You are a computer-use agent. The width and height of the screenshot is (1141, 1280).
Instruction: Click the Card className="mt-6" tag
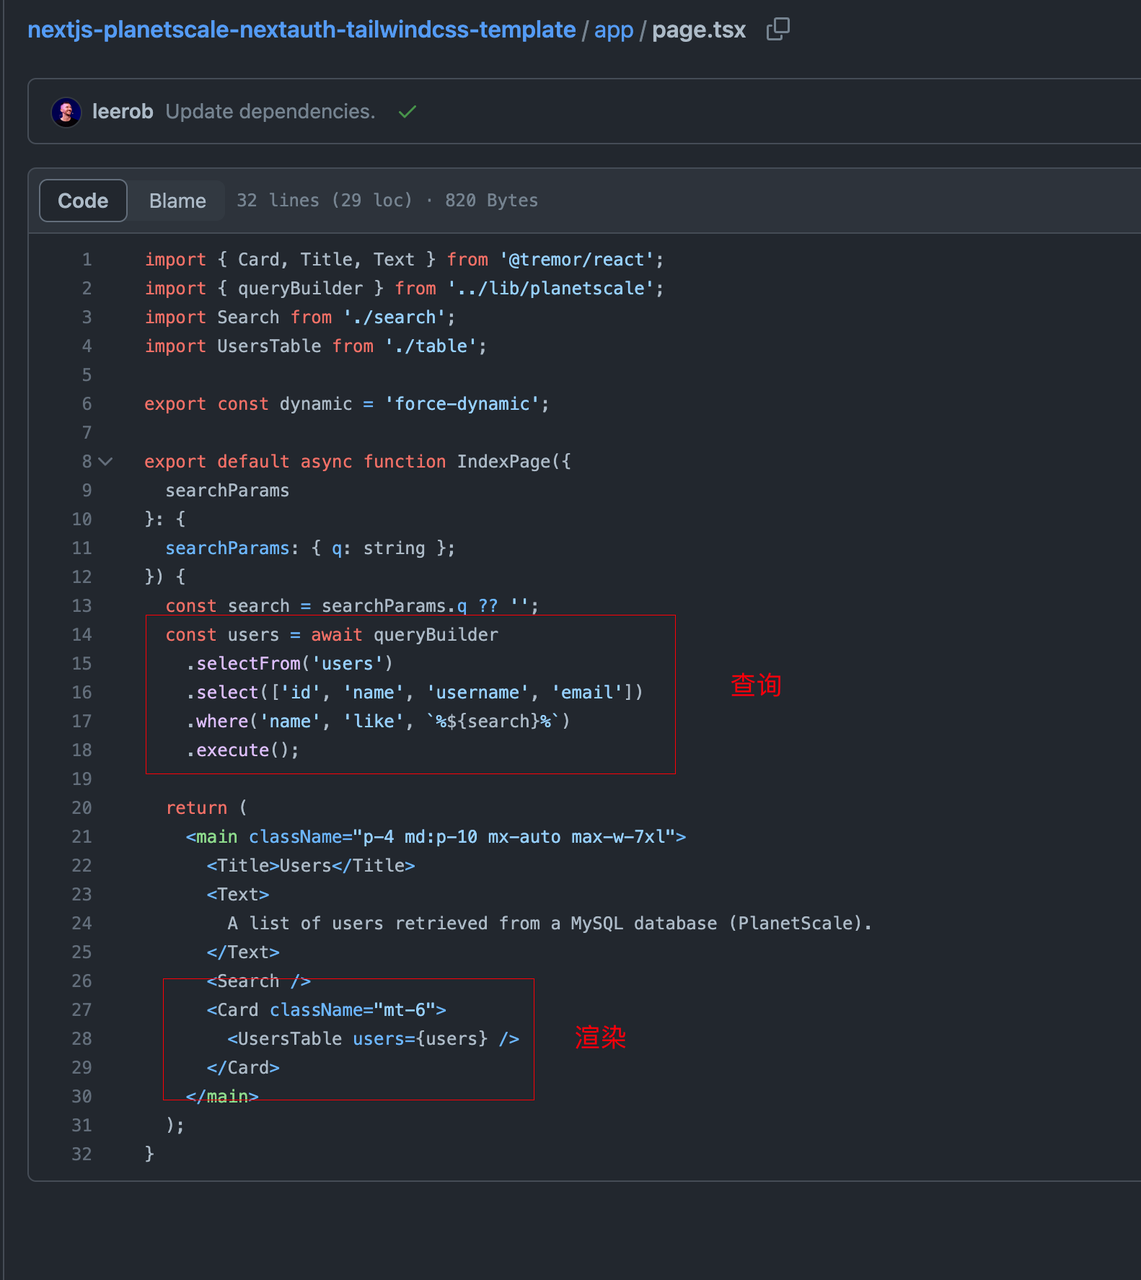coord(327,1010)
